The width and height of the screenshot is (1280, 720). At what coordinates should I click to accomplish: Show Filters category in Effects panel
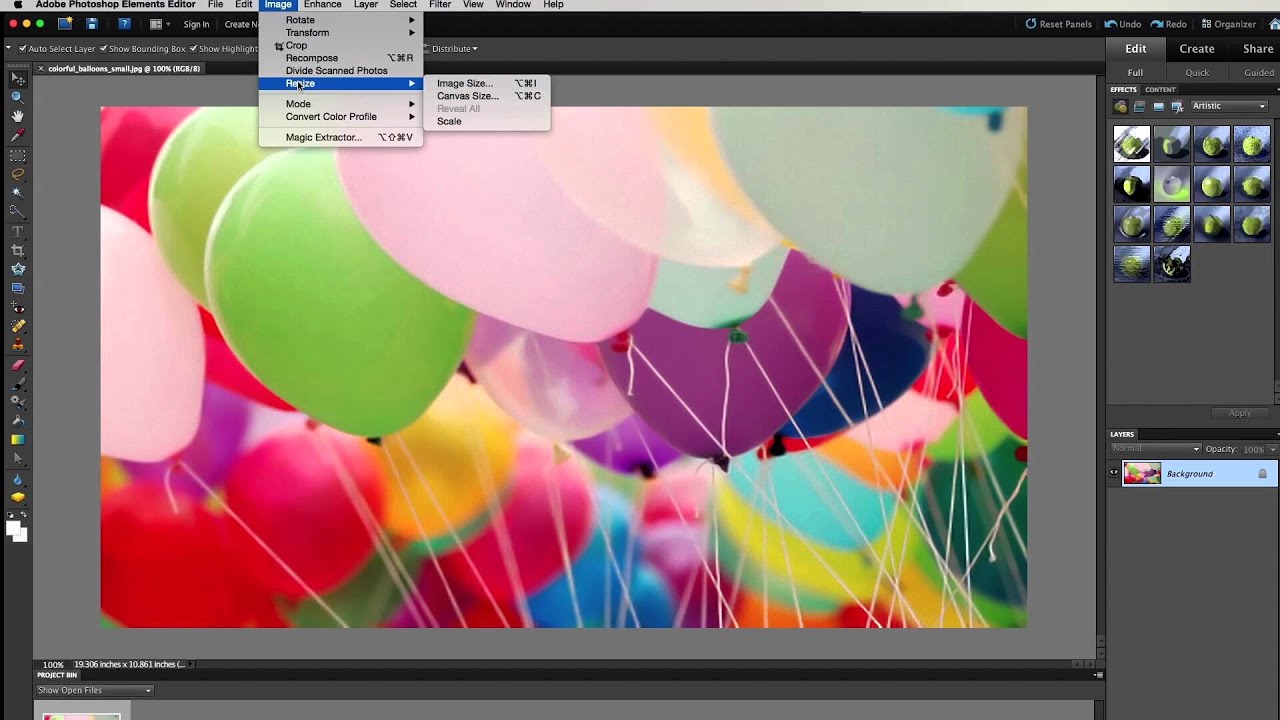1121,106
